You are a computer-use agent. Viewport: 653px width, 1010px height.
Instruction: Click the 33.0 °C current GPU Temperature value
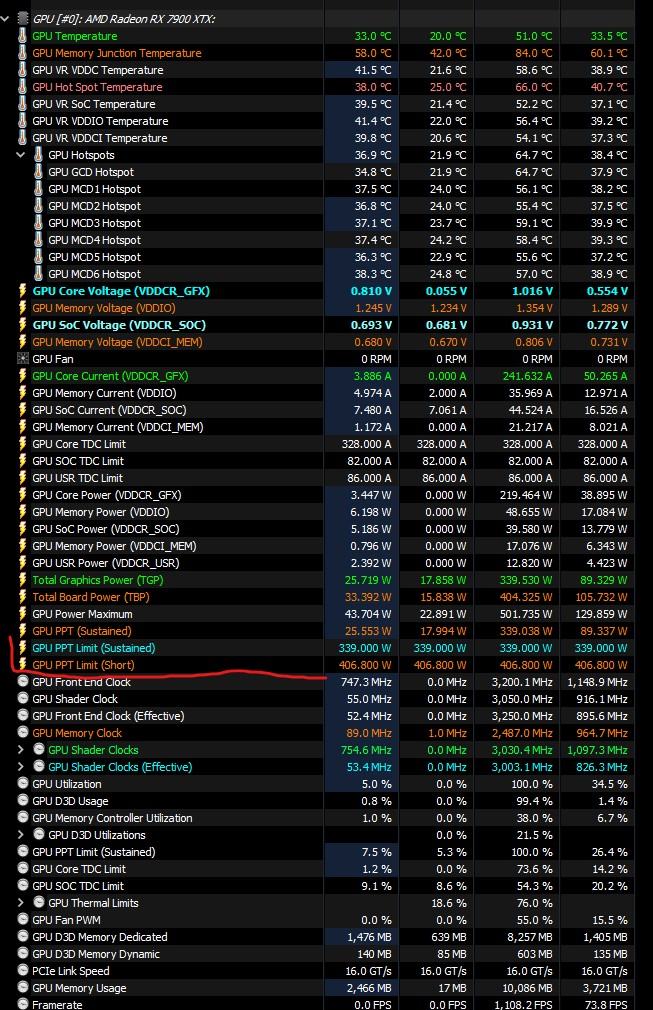click(x=372, y=36)
